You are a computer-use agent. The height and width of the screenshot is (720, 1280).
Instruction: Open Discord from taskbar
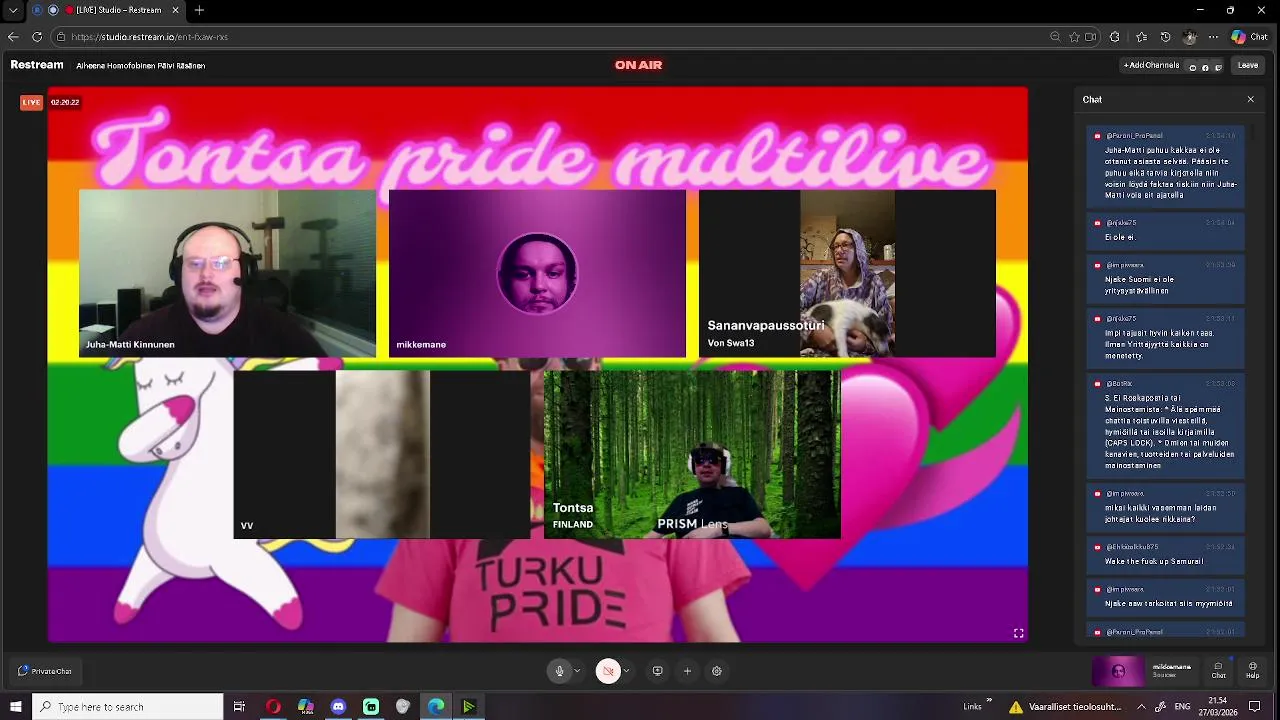click(338, 707)
